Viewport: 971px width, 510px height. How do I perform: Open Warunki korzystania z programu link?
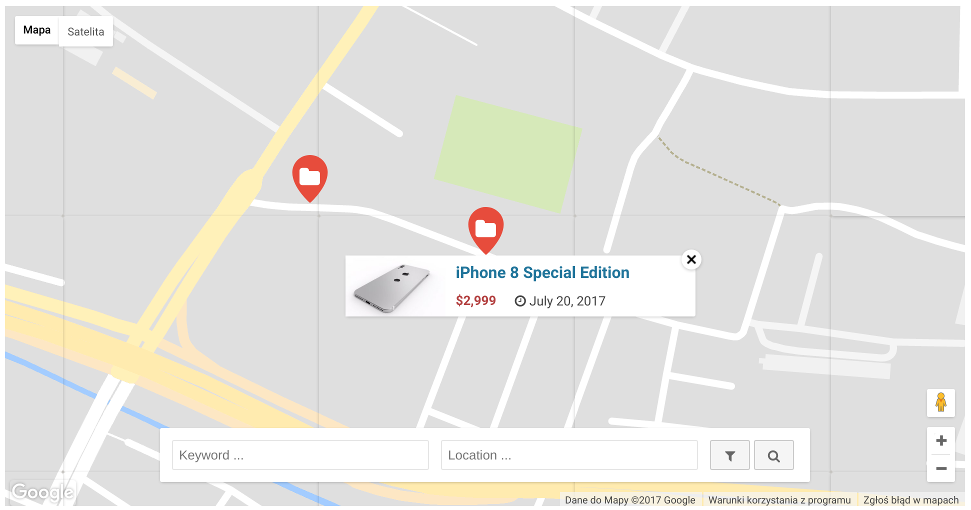pos(779,500)
